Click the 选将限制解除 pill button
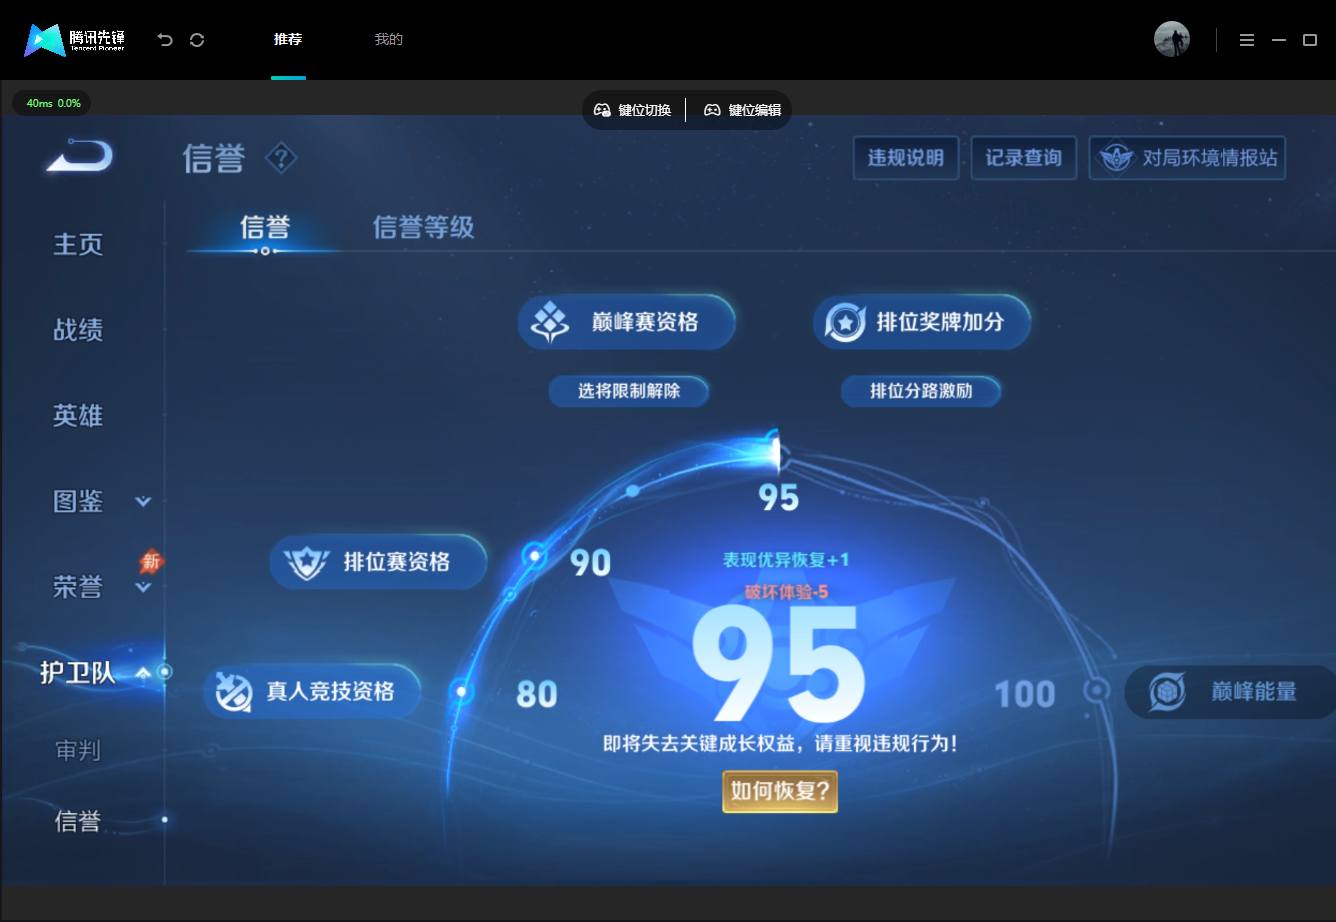Image resolution: width=1336 pixels, height=922 pixels. pyautogui.click(x=629, y=391)
